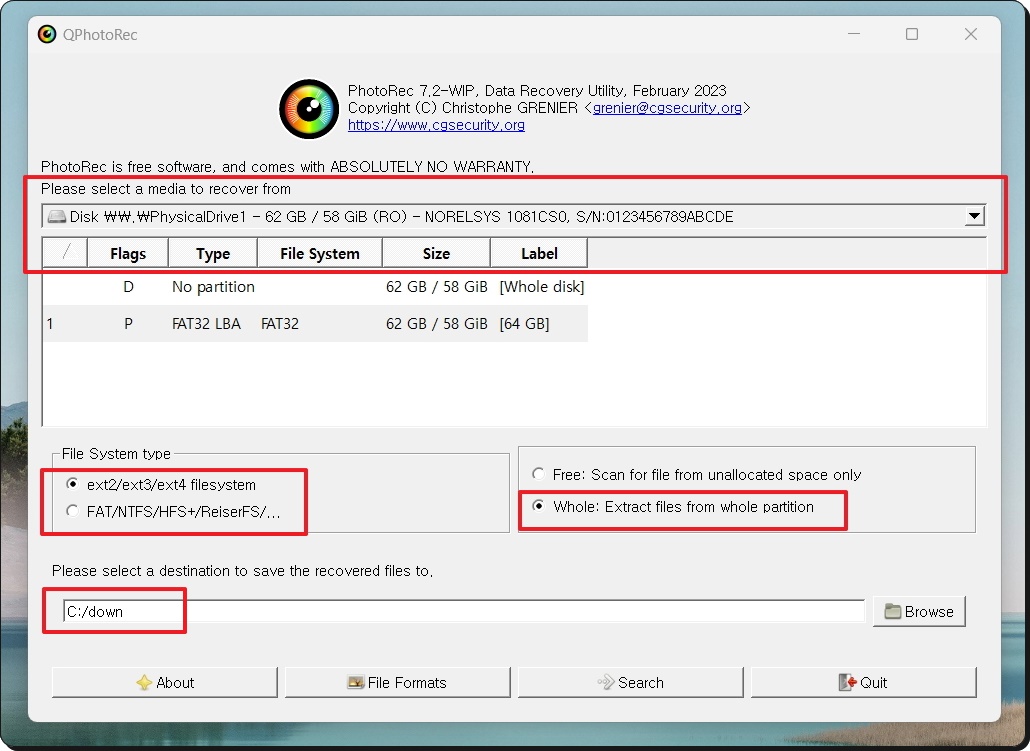Sort by the Size column header
The height and width of the screenshot is (751, 1030).
(436, 254)
